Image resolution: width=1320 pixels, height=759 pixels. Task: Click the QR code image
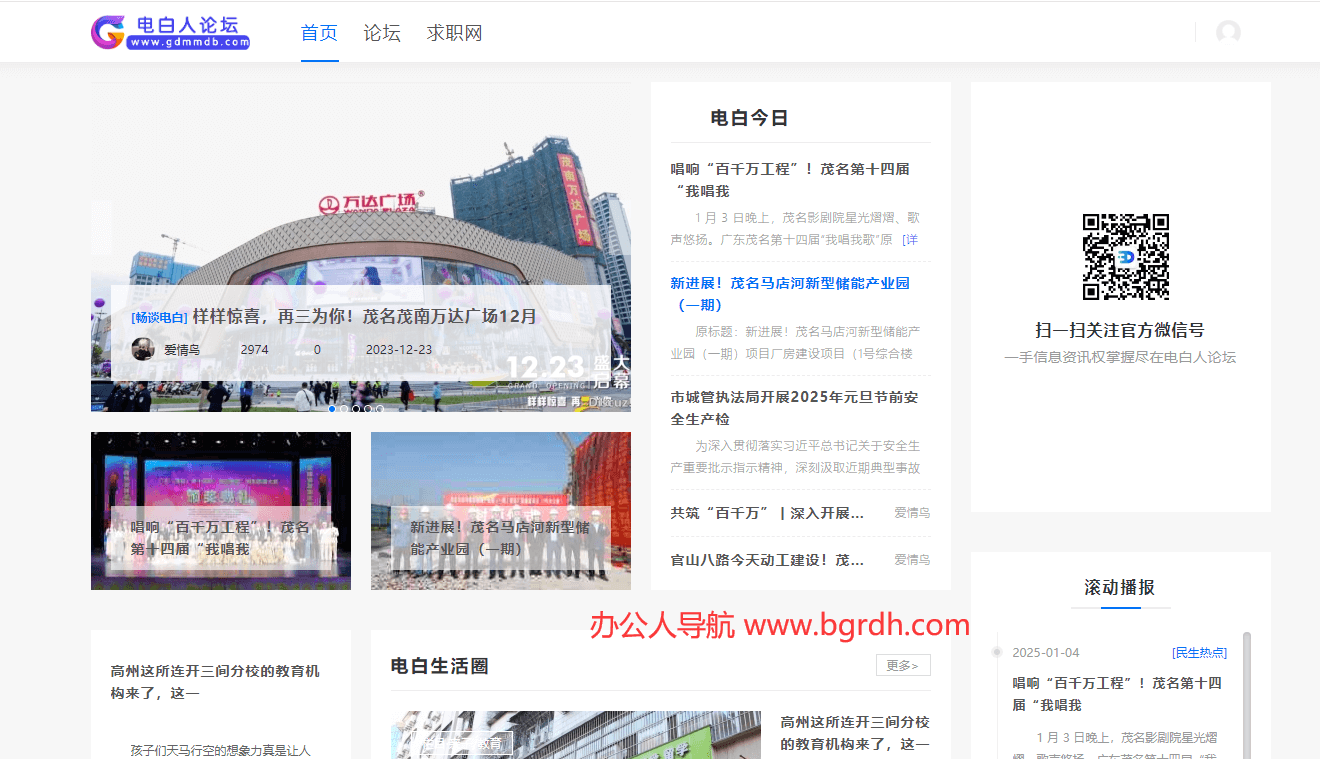click(1126, 257)
